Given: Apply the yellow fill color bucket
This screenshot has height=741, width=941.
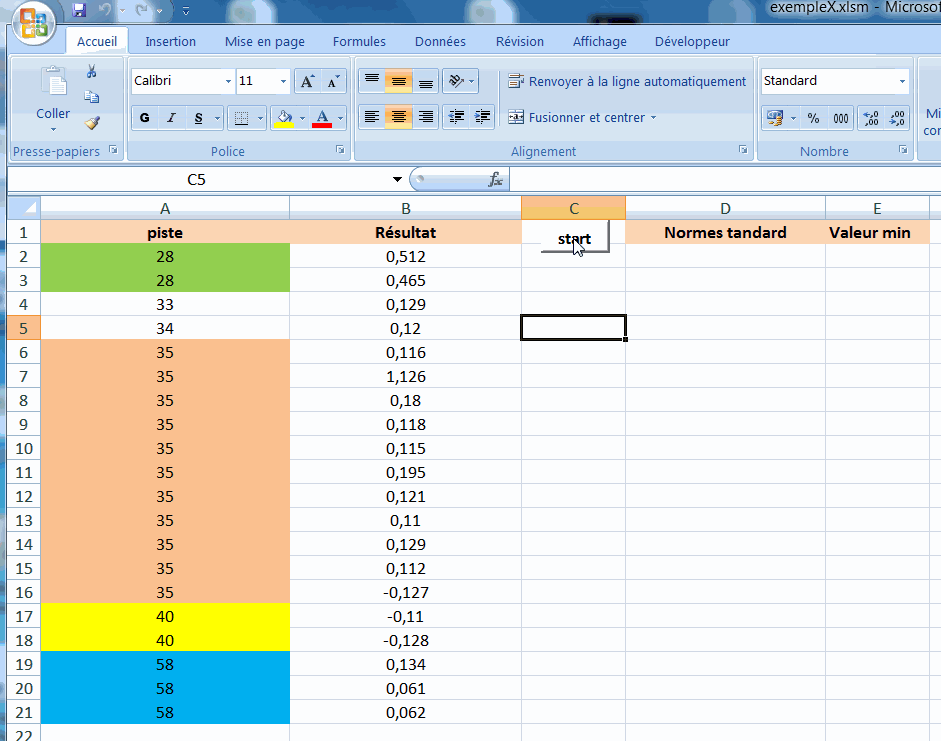Looking at the screenshot, I should click(284, 118).
